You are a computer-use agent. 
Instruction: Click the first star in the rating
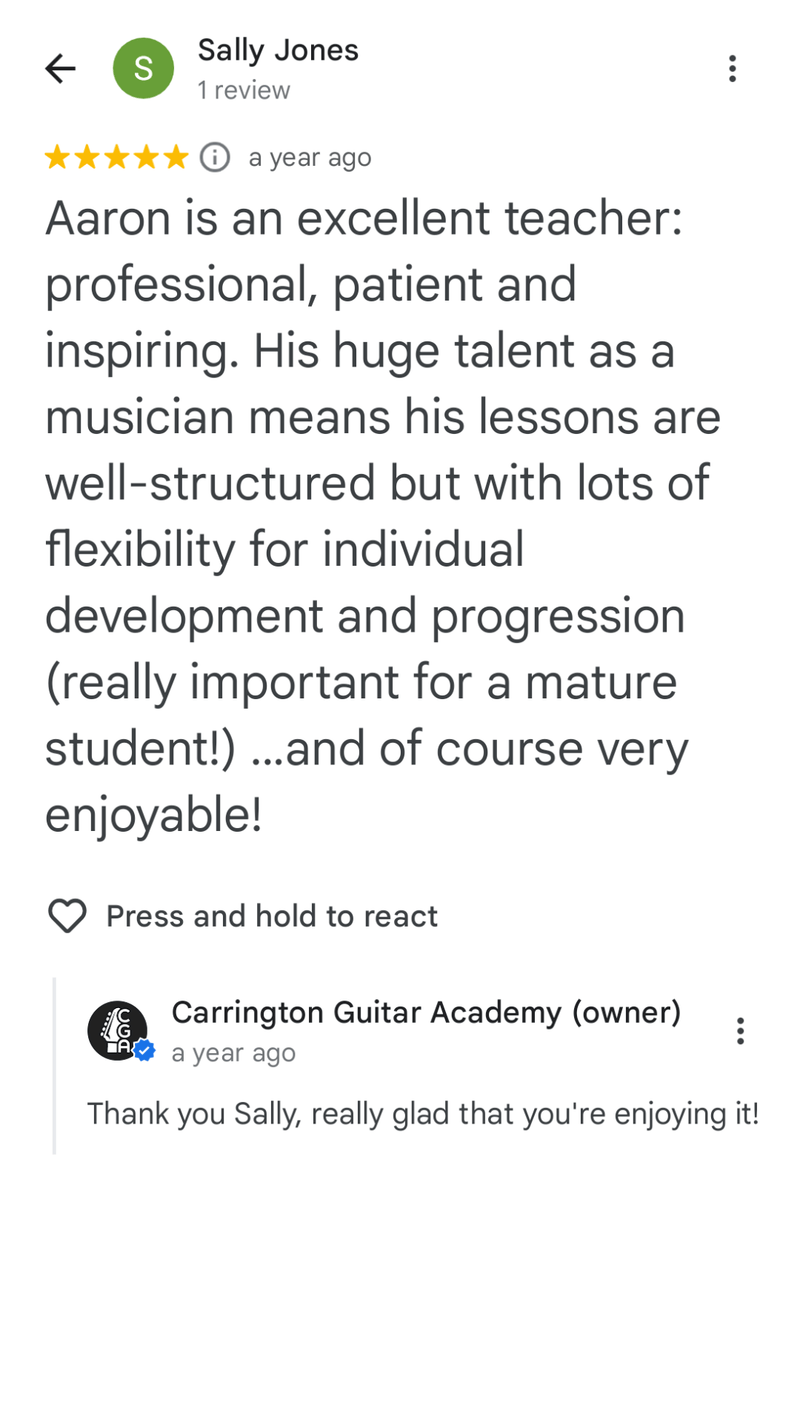click(x=55, y=156)
